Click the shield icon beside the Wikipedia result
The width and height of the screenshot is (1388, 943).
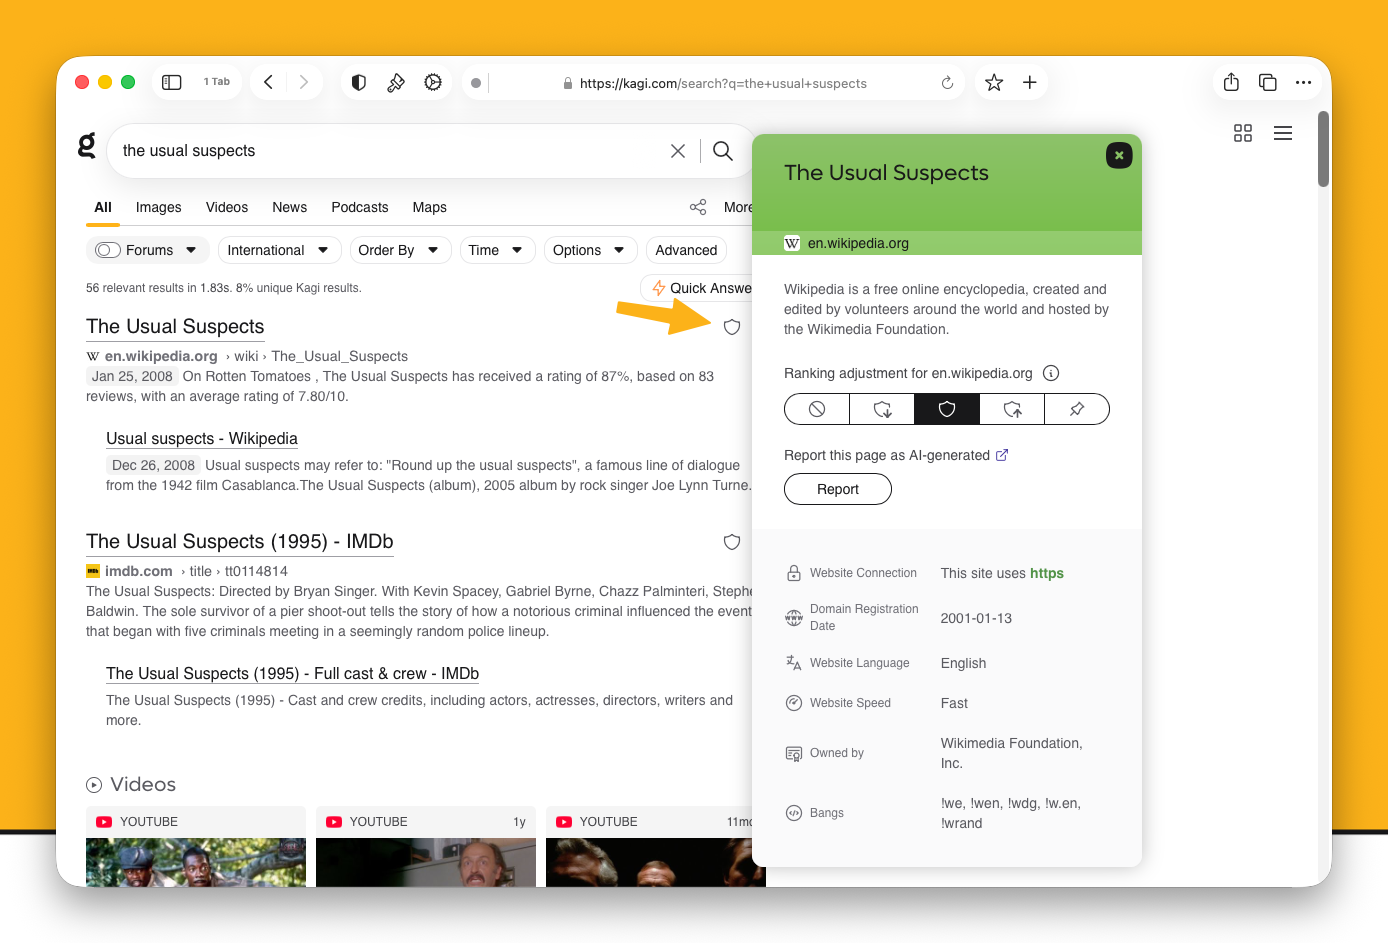point(732,327)
